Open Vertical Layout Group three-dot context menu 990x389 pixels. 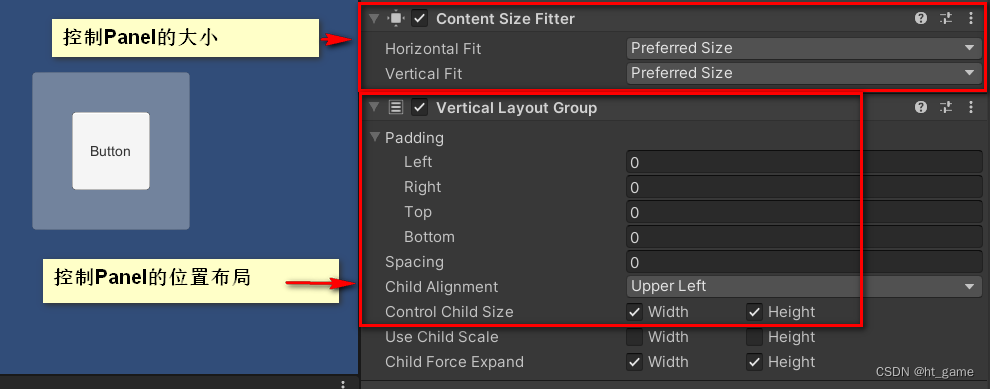click(970, 107)
